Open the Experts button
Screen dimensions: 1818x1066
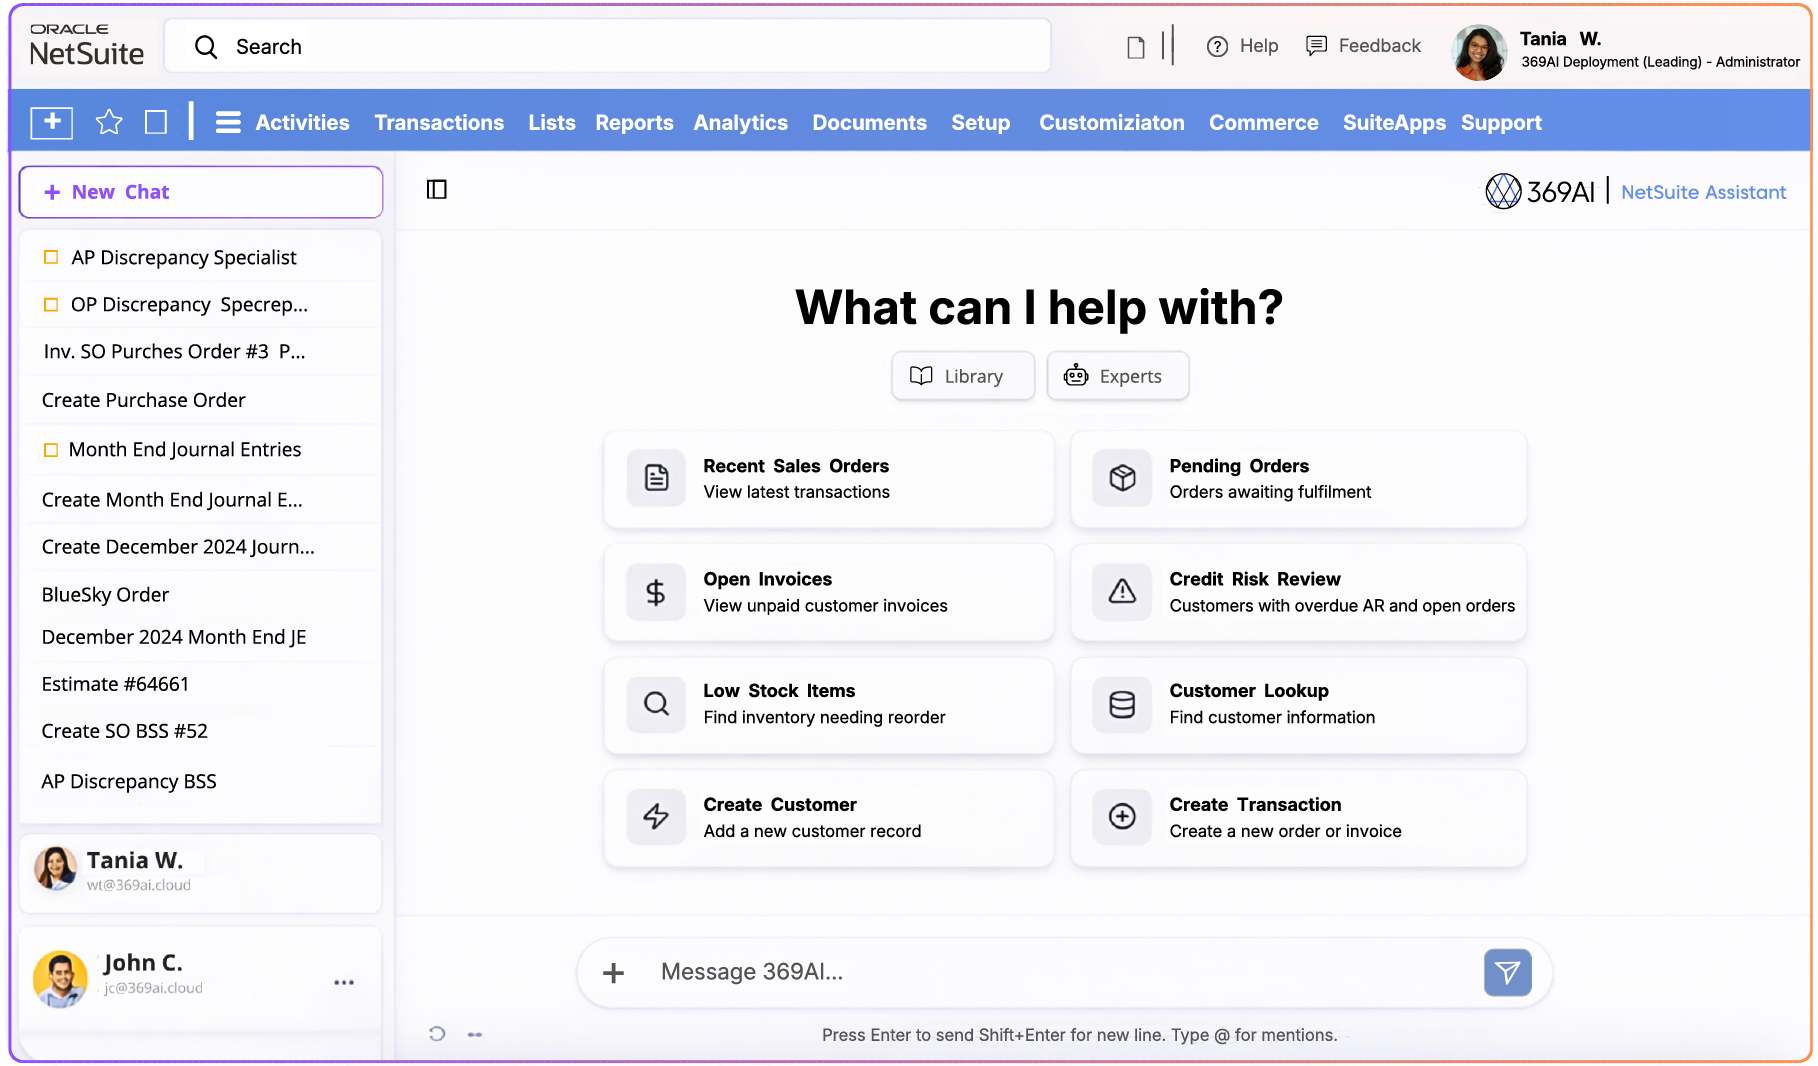point(1118,376)
